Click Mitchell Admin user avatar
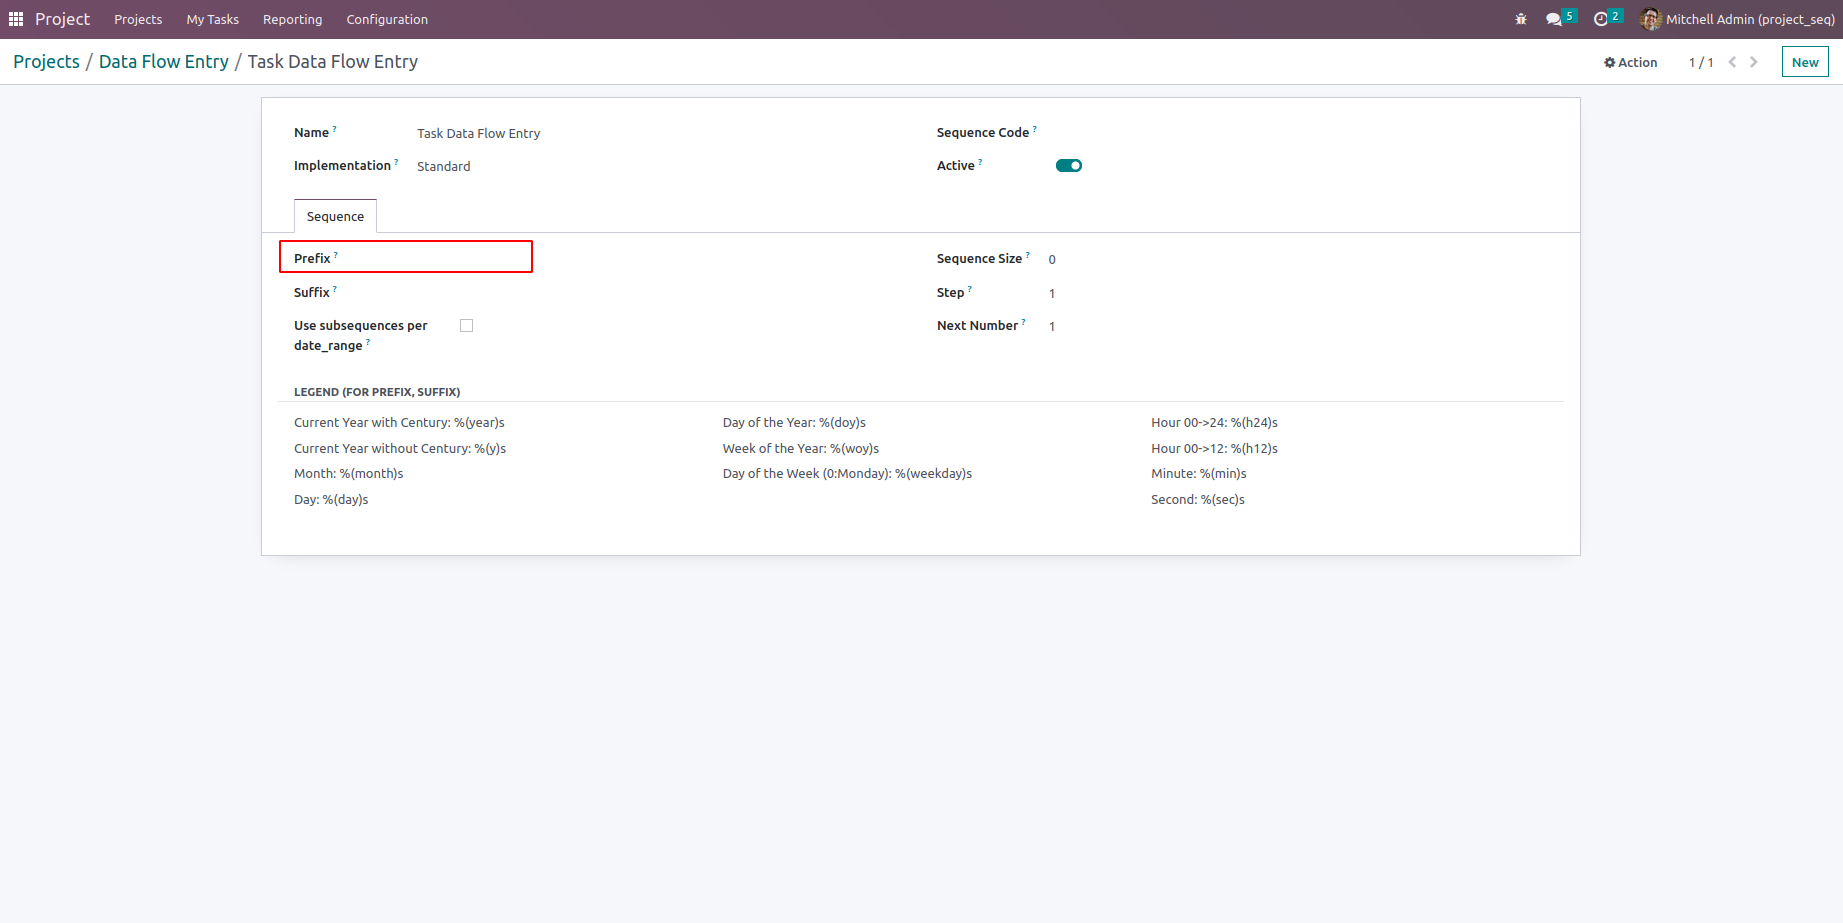 pos(1651,19)
